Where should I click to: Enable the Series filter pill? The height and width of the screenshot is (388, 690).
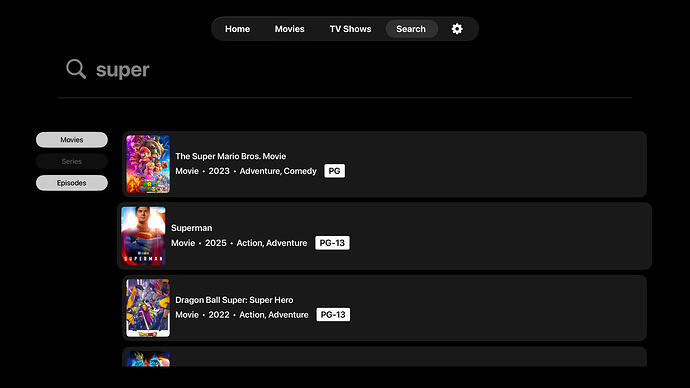(72, 161)
